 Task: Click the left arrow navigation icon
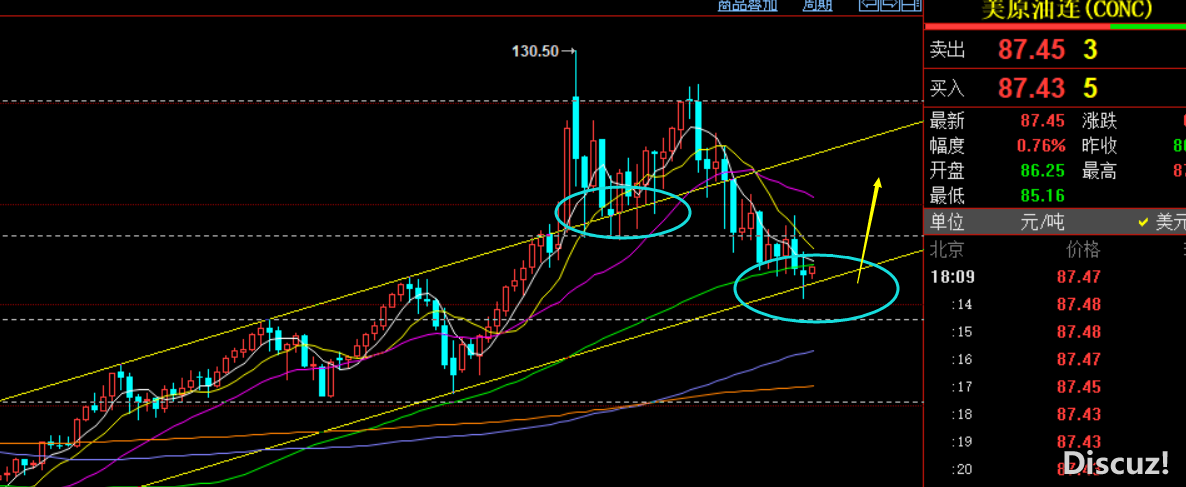click(x=868, y=5)
